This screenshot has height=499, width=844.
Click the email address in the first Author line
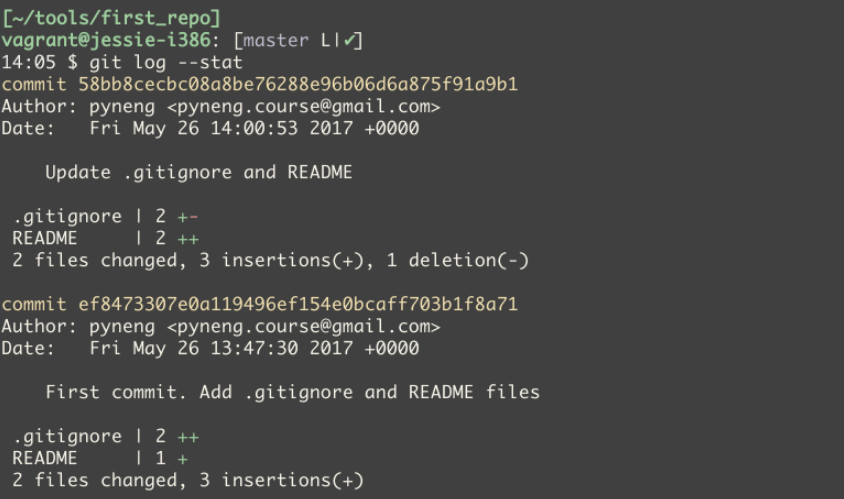pos(304,107)
